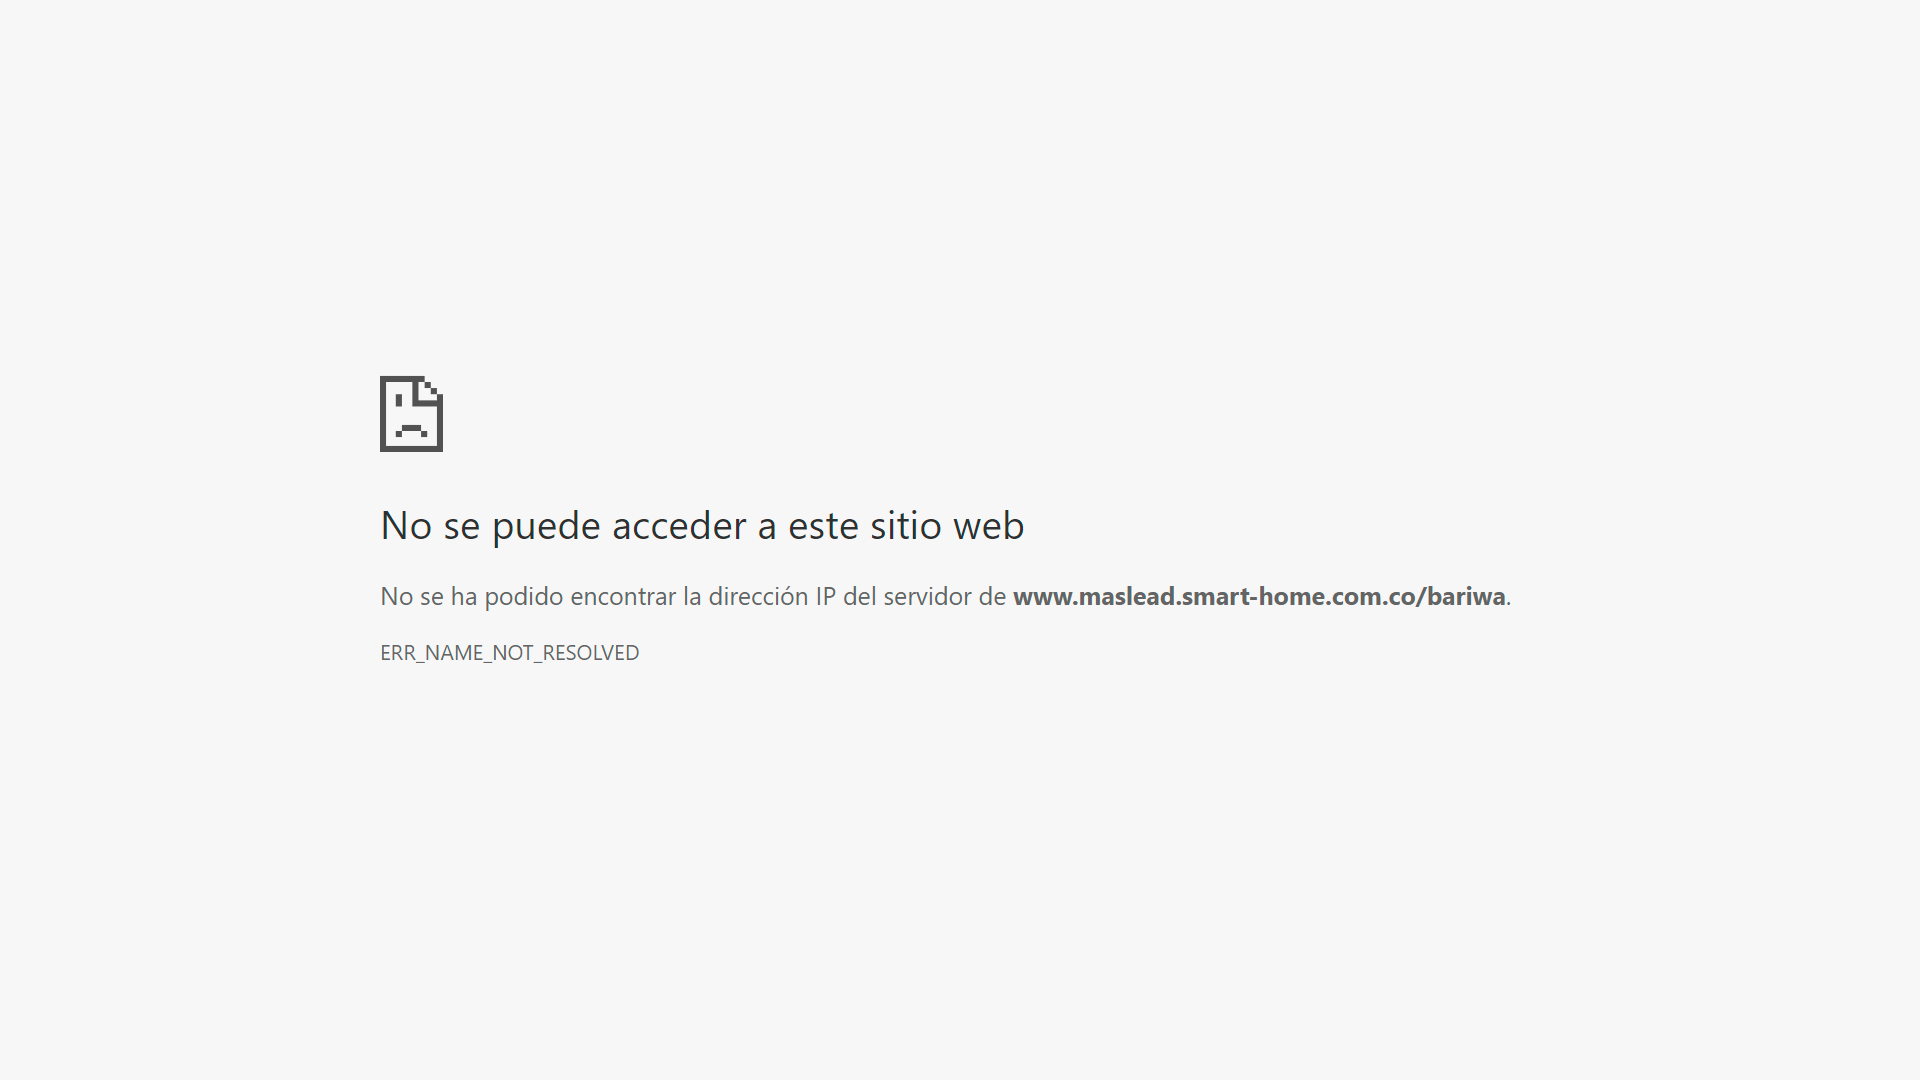Image resolution: width=1920 pixels, height=1080 pixels.
Task: Click the words 'sitio web' in heading
Action: (946, 526)
